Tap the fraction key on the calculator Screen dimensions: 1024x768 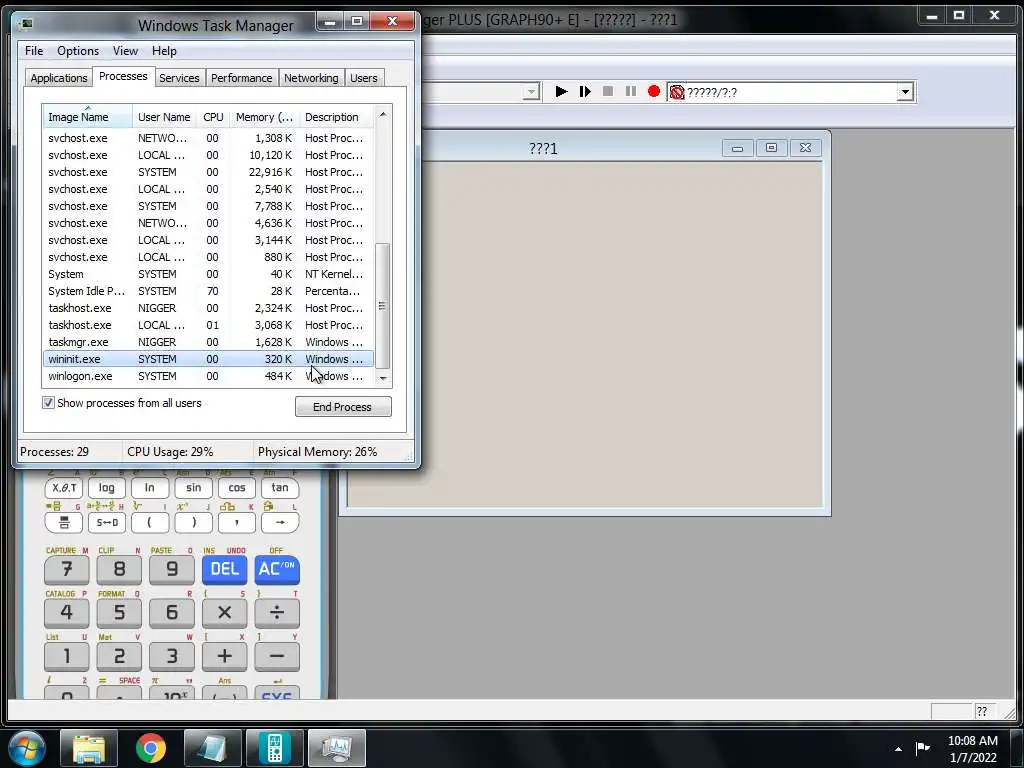click(x=64, y=522)
